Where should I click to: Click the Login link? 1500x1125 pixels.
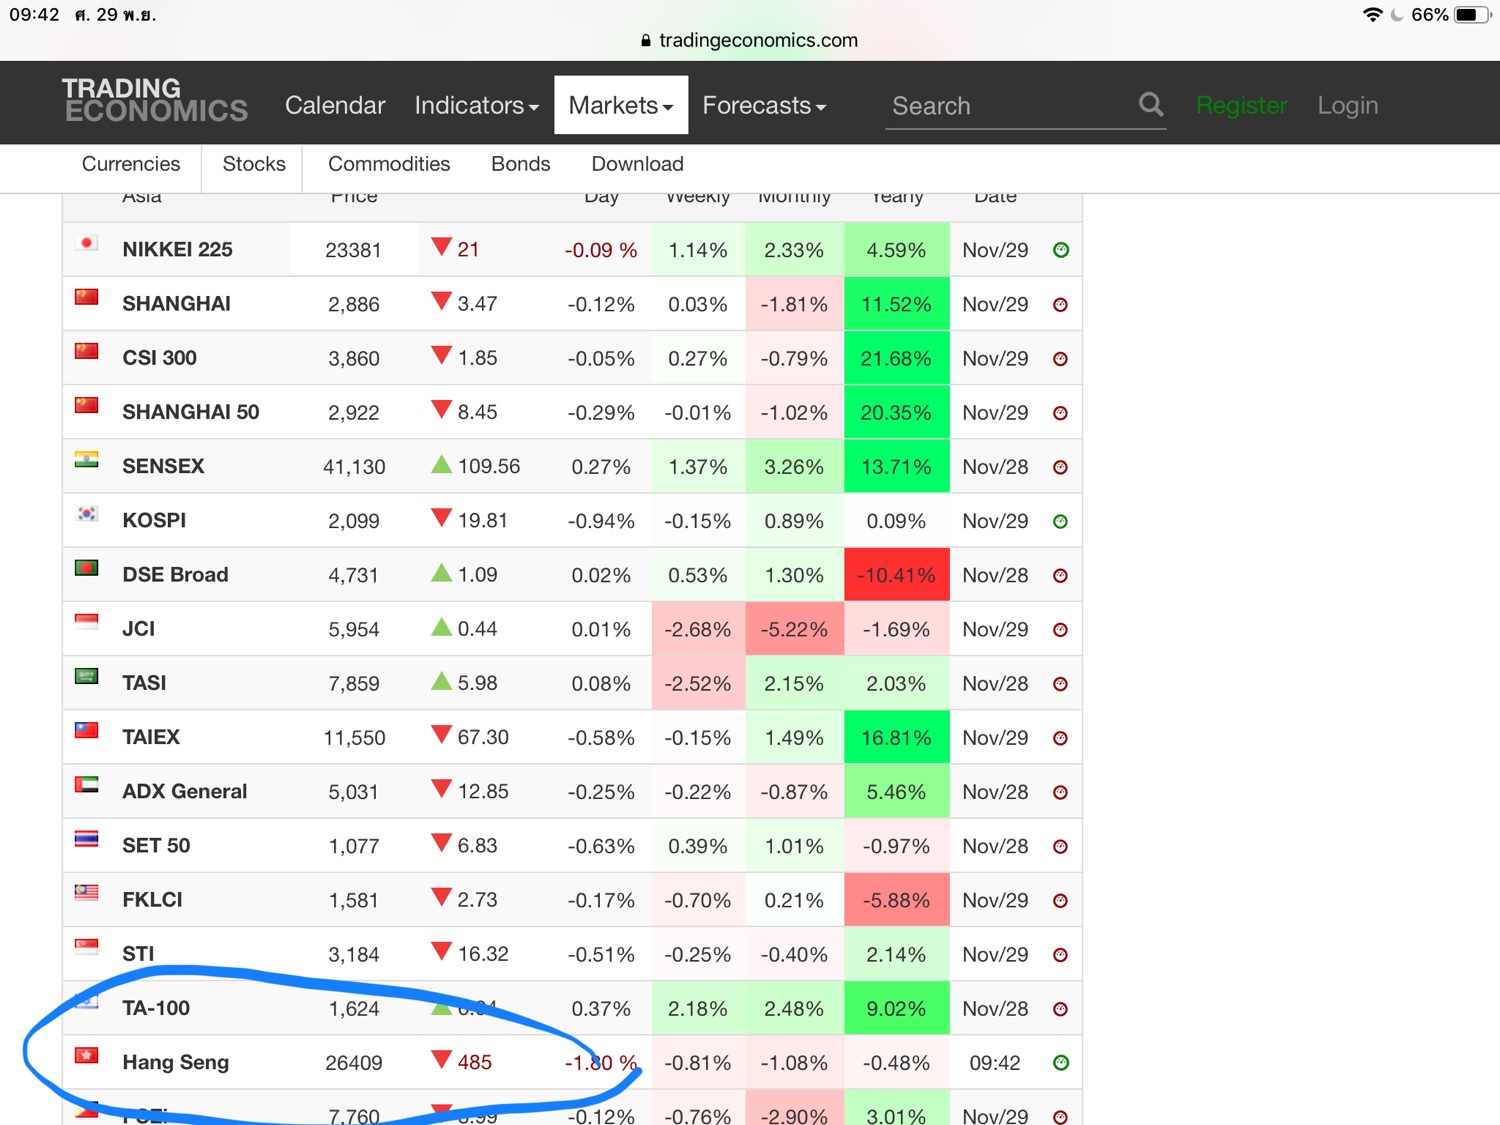coord(1347,105)
